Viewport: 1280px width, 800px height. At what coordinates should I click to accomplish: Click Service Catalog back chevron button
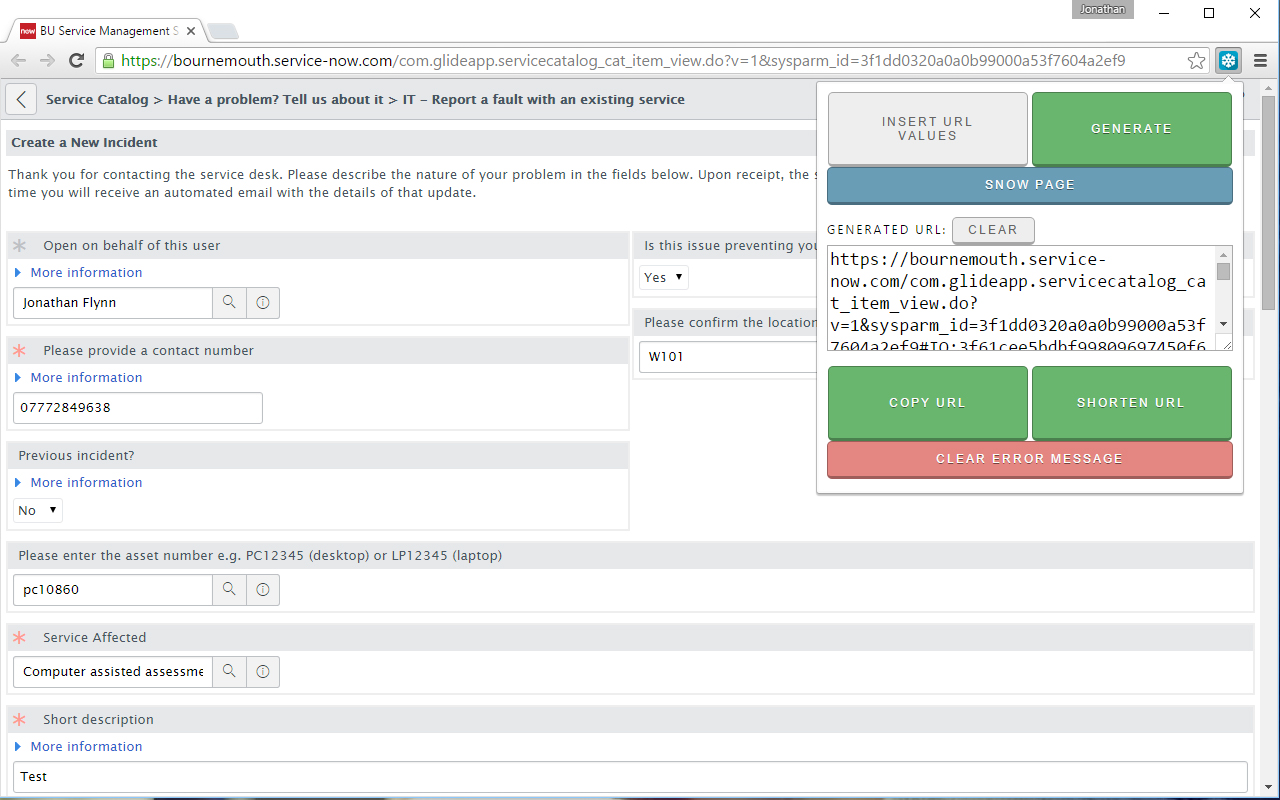pyautogui.click(x=22, y=99)
